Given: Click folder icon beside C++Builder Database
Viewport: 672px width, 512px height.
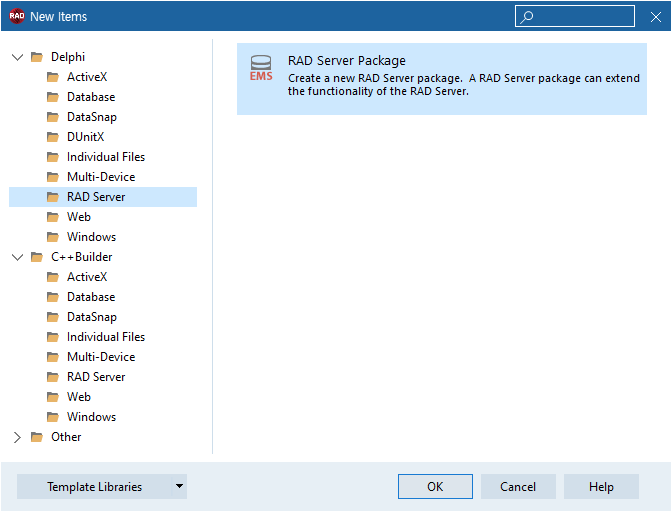Looking at the screenshot, I should tap(53, 297).
